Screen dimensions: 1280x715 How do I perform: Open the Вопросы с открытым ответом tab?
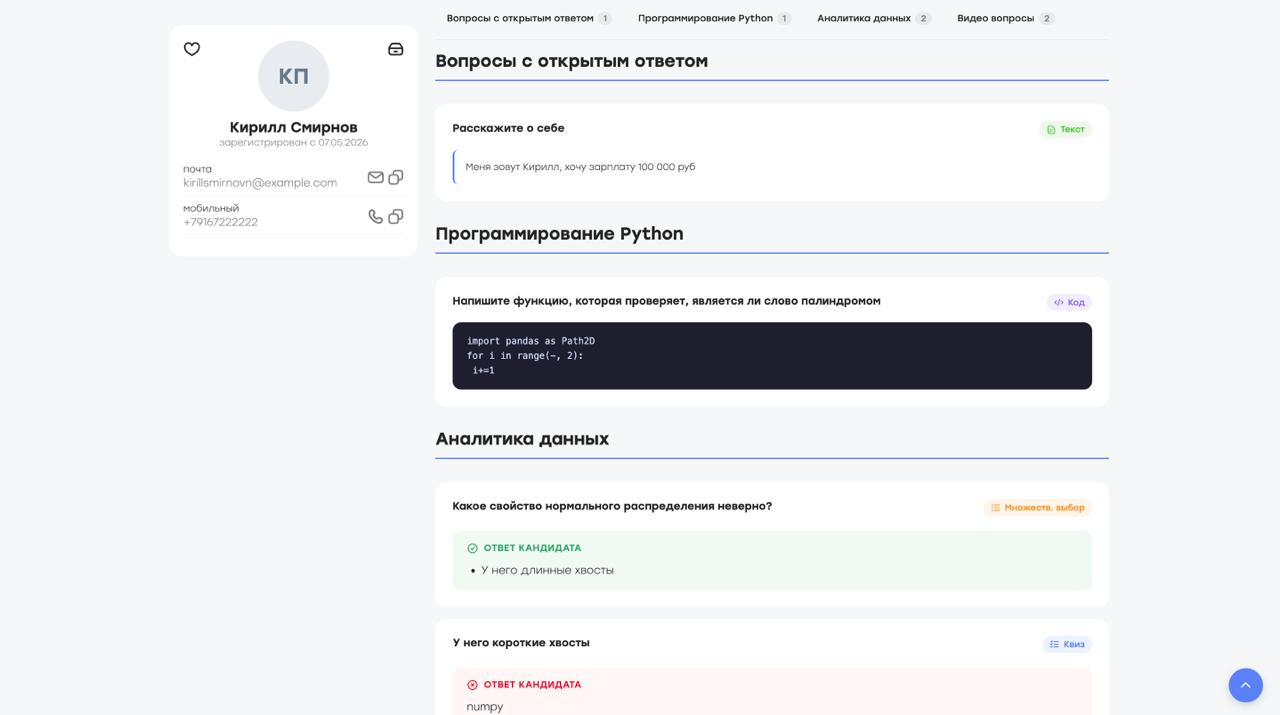529,18
